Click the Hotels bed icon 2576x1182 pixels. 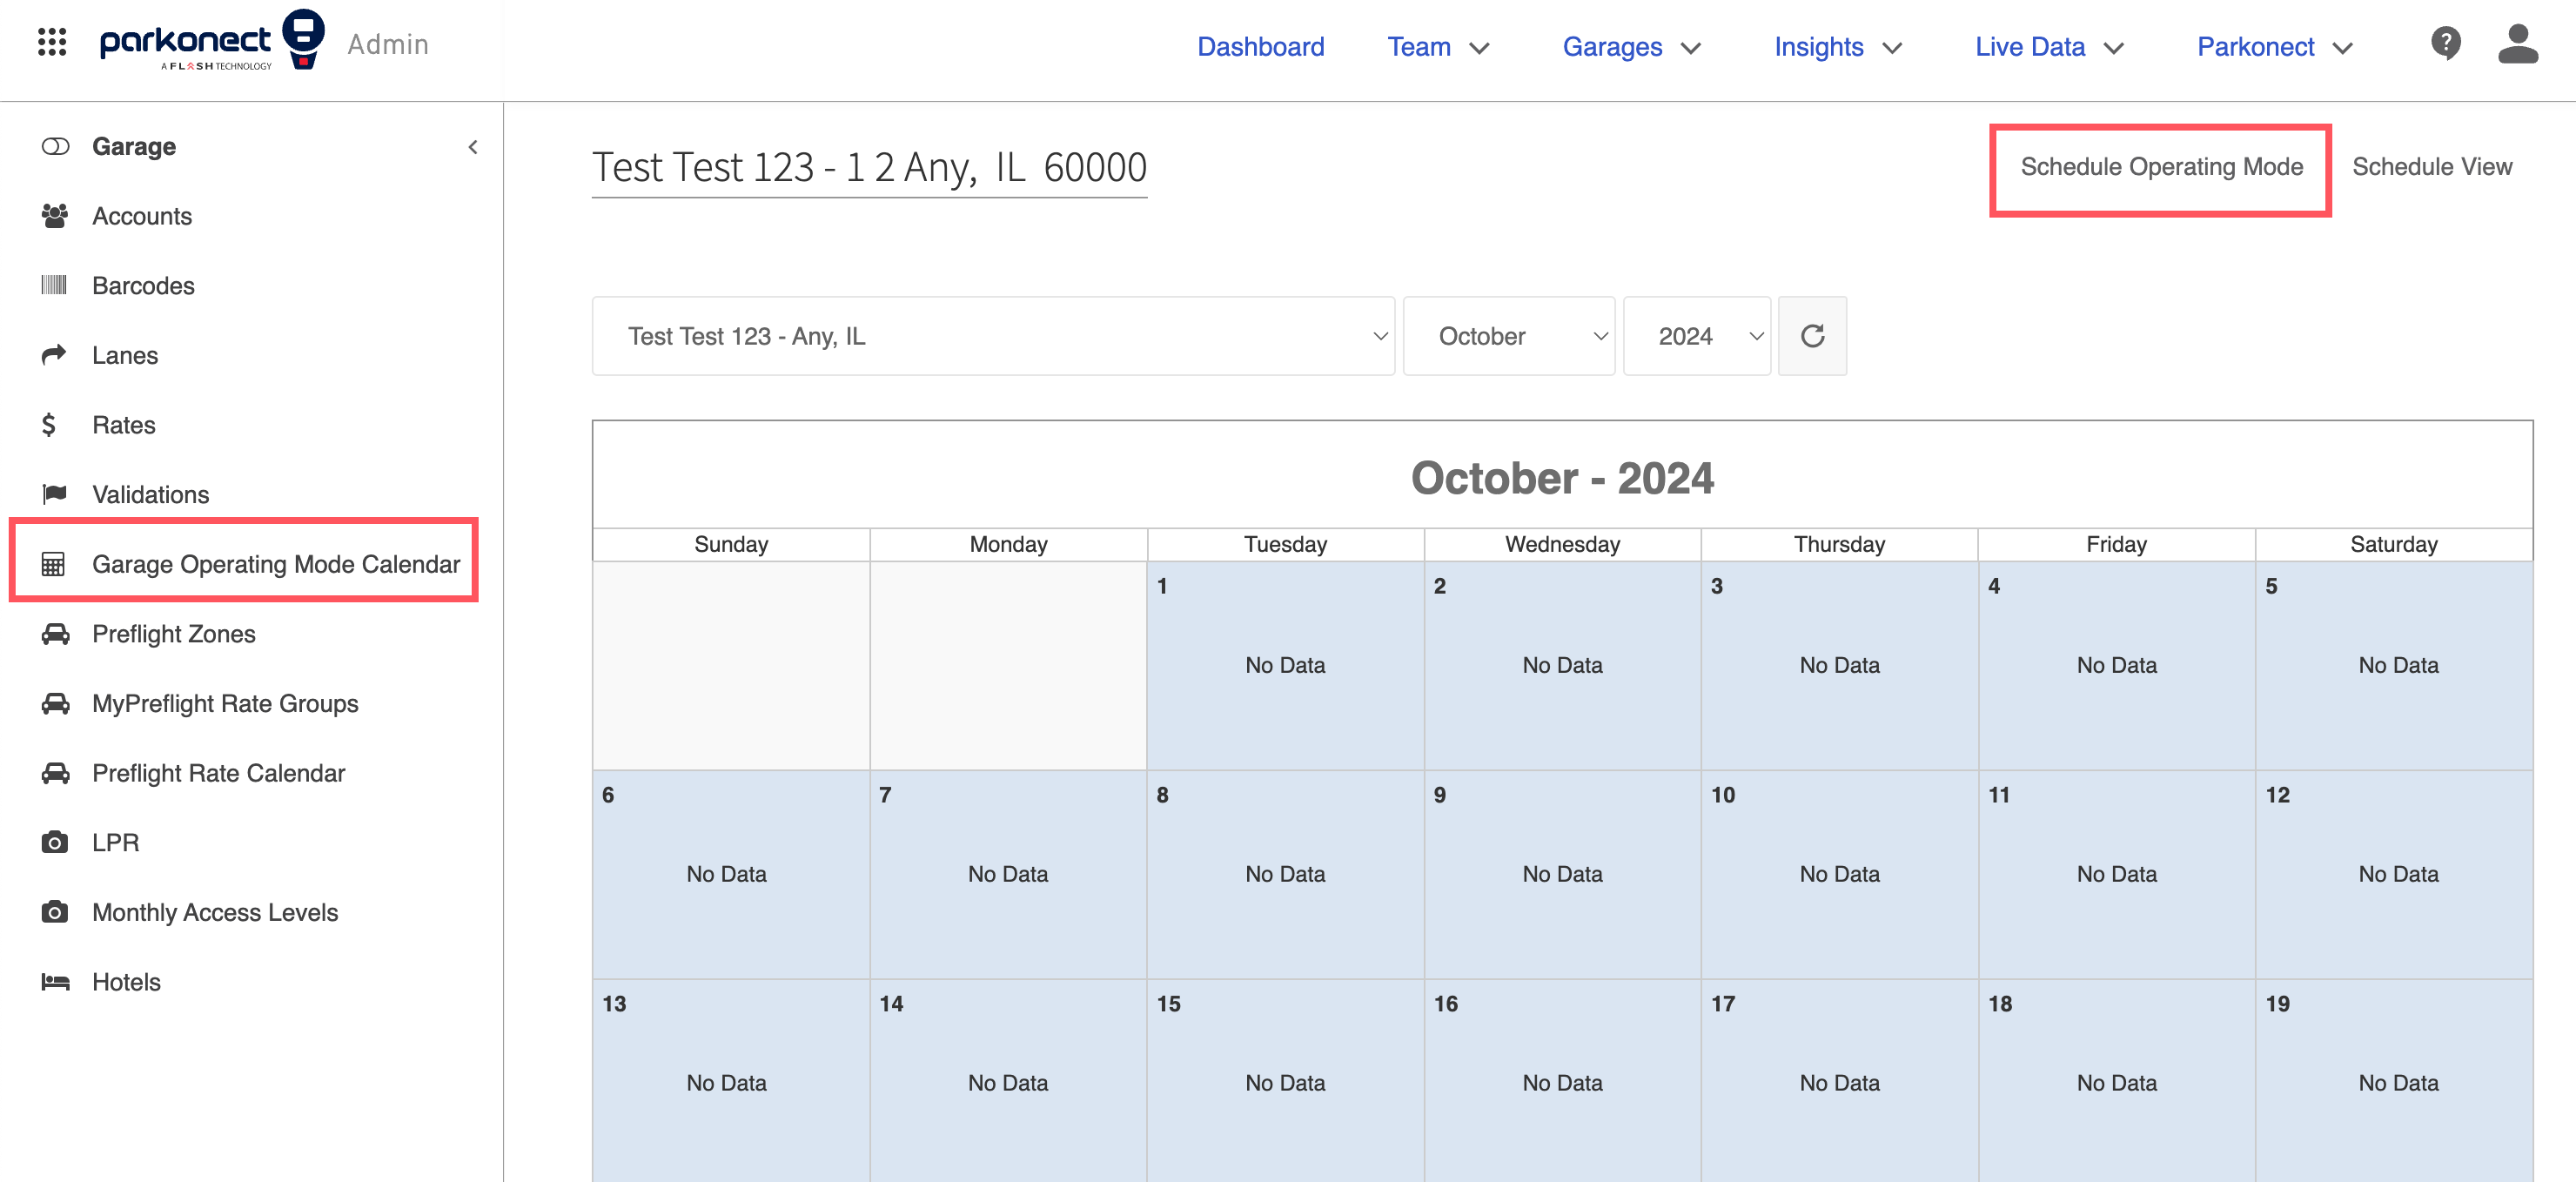click(55, 981)
